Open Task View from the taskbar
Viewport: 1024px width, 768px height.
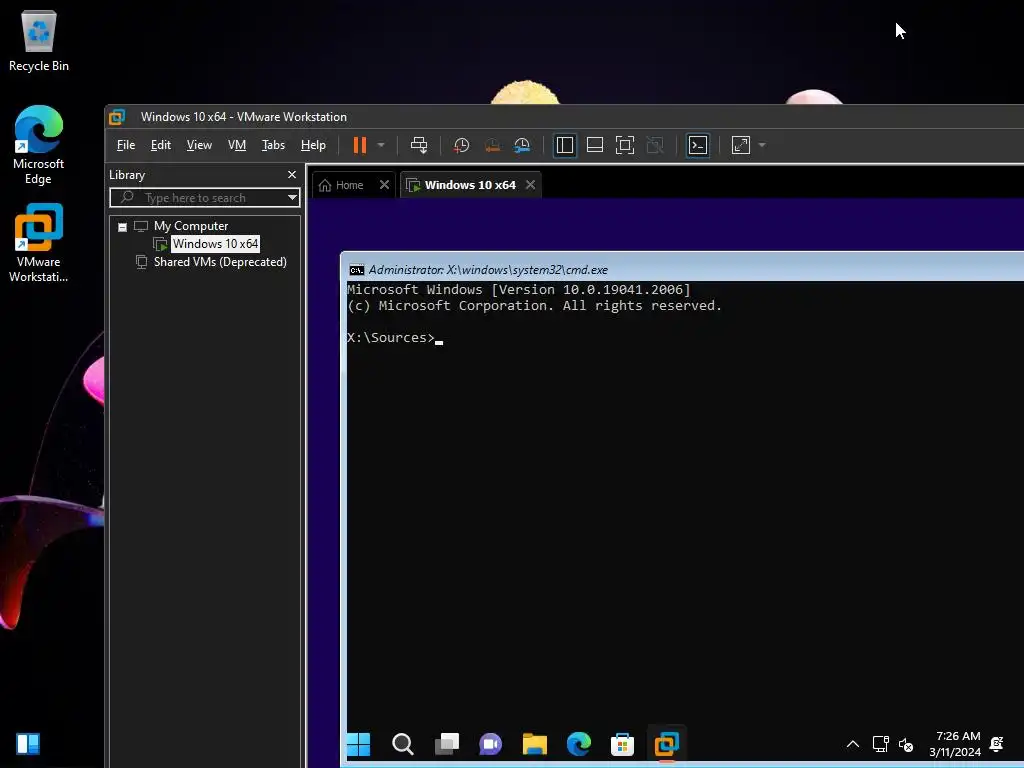447,744
